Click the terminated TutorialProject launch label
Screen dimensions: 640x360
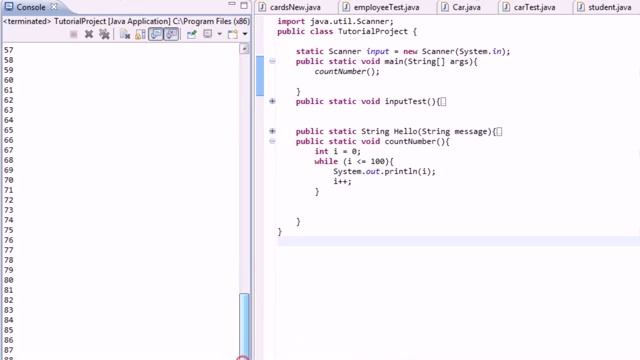(x=126, y=21)
